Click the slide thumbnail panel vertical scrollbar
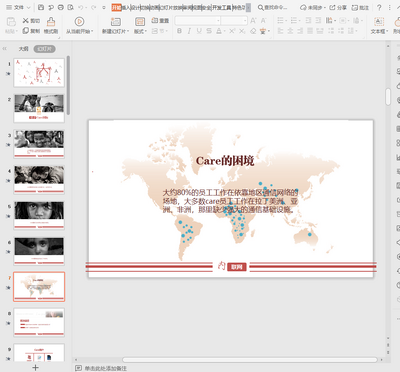Viewport: 400px width, 372px height. (x=68, y=85)
